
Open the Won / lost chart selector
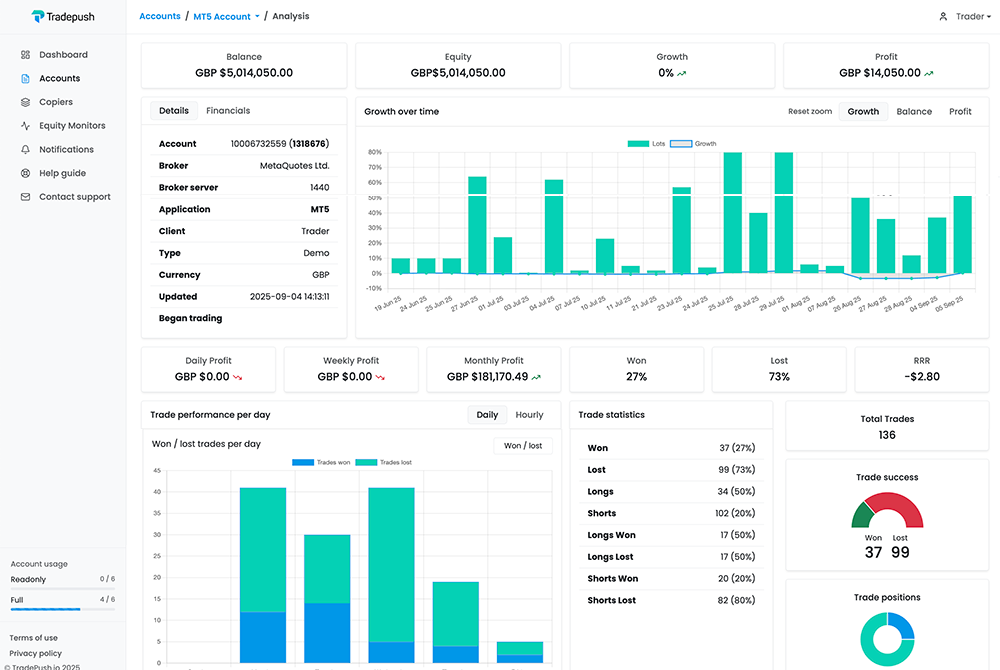(523, 445)
